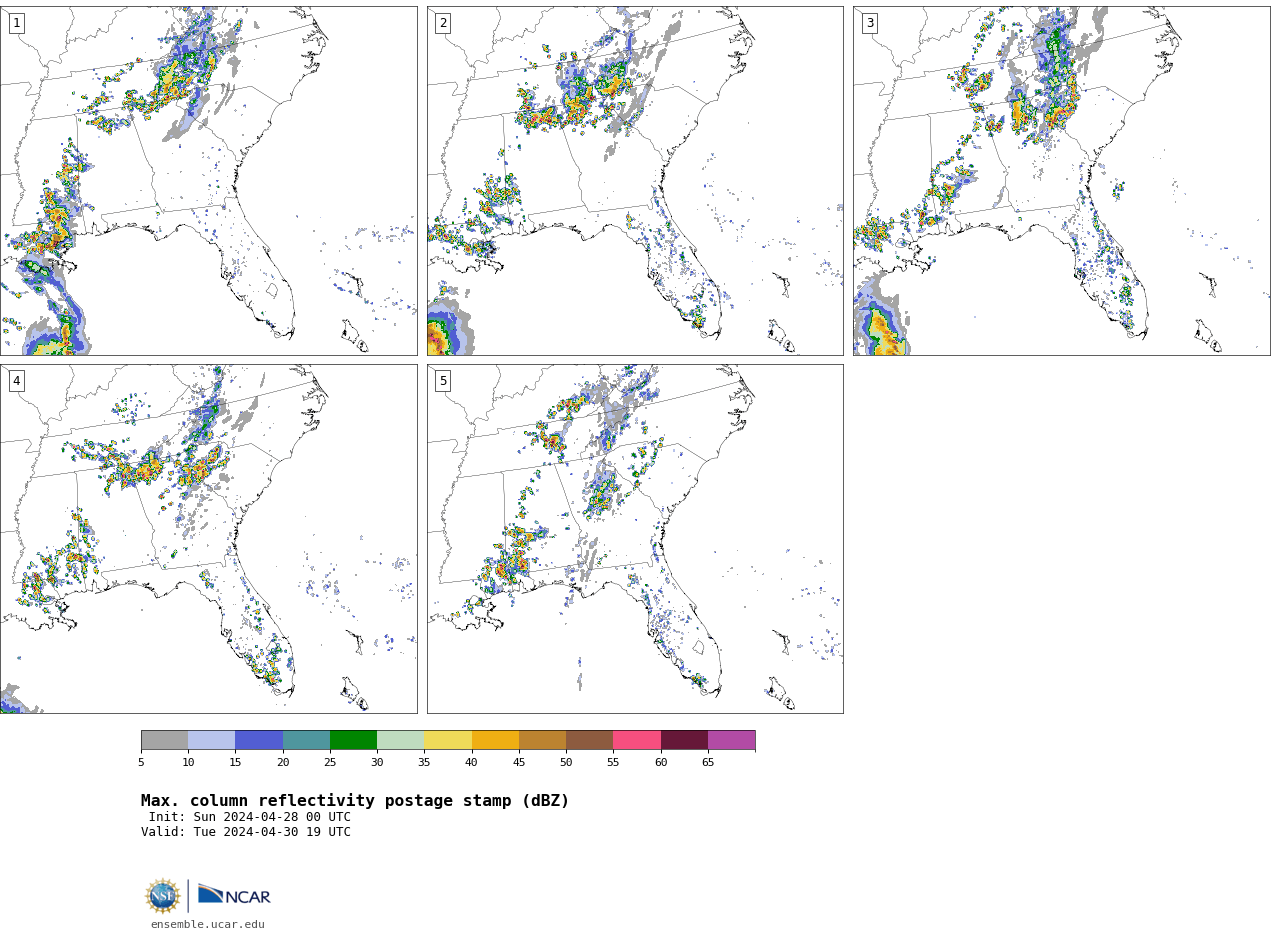This screenshot has width=1280, height=936.
Task: Click the maroon 60-65 dBZ swatch
Action: click(684, 740)
